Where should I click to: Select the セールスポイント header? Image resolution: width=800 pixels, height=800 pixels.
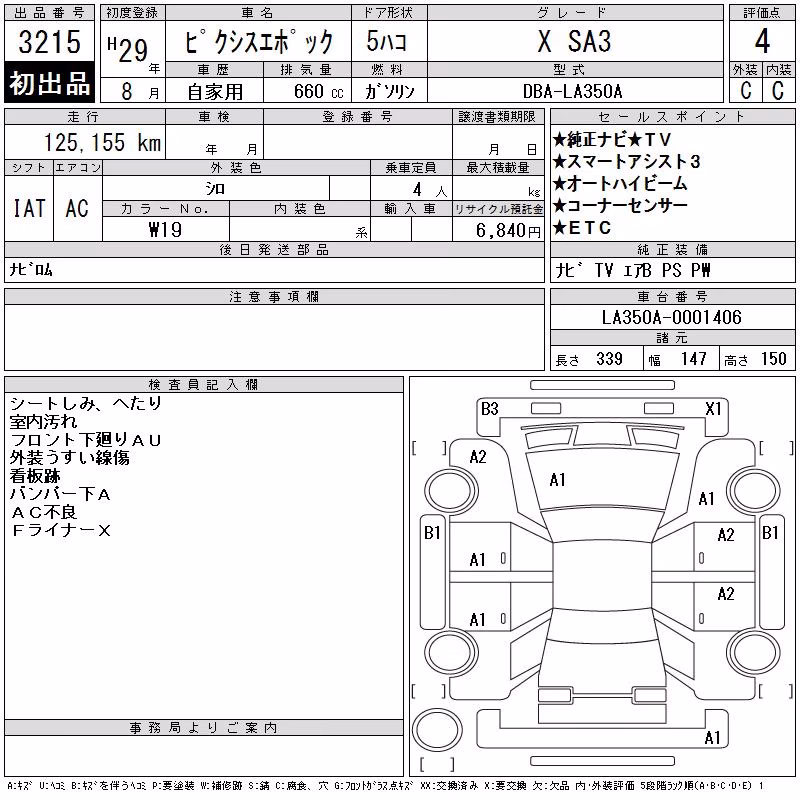(x=672, y=117)
